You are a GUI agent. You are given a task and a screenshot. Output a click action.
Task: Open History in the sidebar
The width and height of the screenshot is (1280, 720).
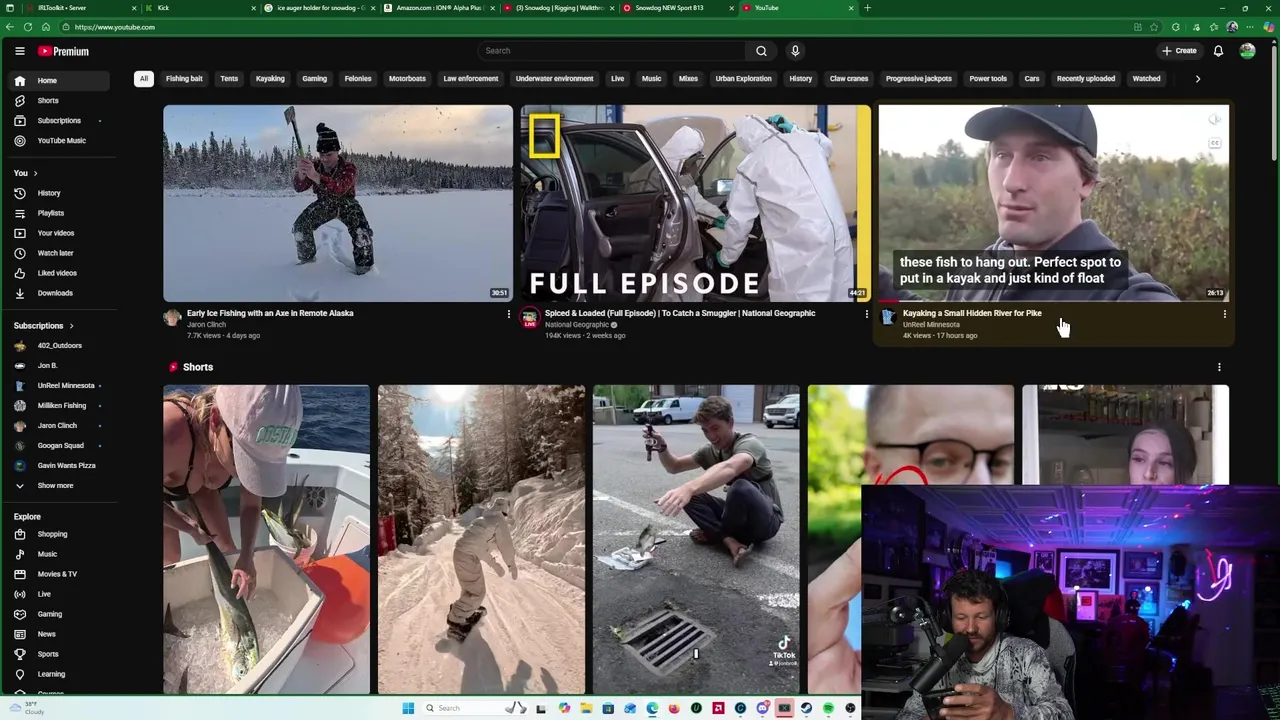(60, 193)
